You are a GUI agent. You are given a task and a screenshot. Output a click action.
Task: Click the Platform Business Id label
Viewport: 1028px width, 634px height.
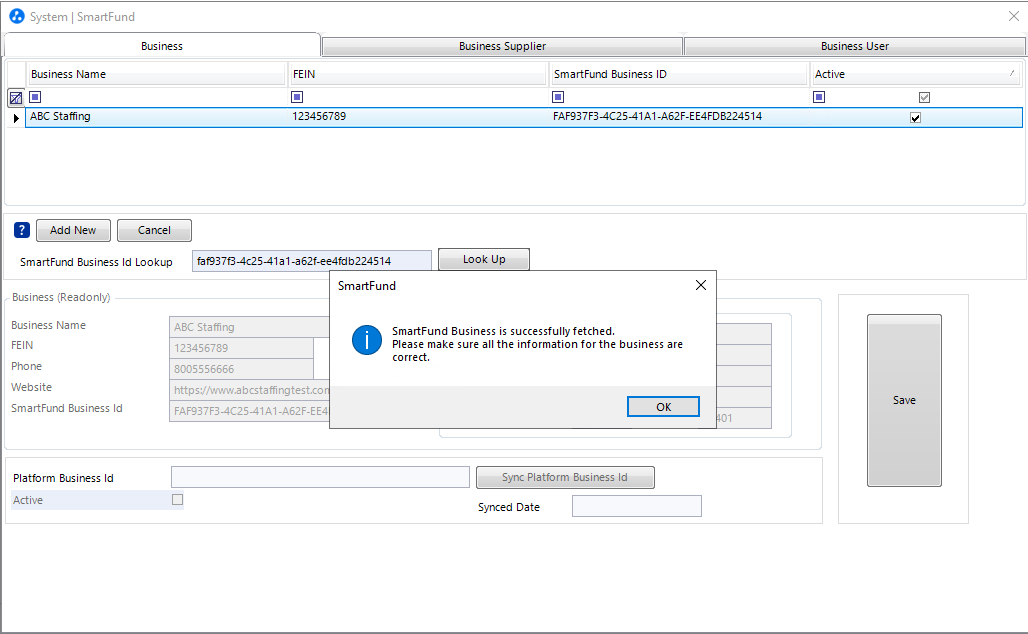[63, 479]
